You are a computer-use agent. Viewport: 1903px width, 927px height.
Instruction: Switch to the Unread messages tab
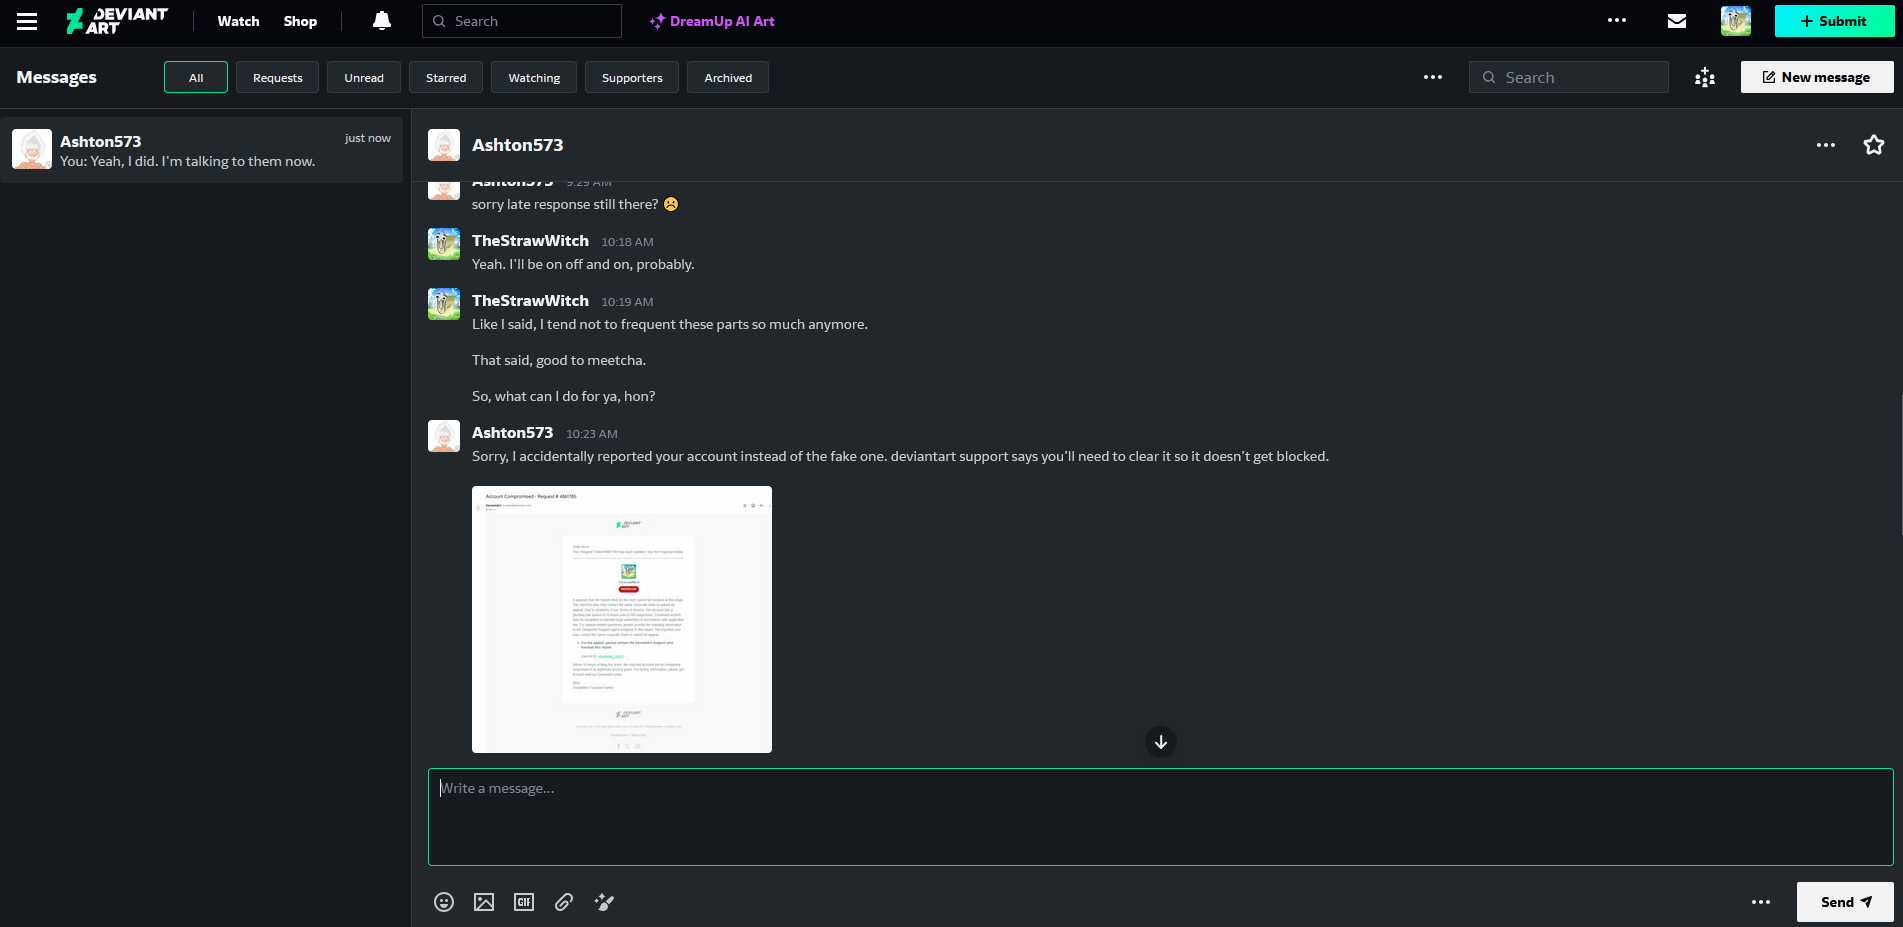(363, 78)
